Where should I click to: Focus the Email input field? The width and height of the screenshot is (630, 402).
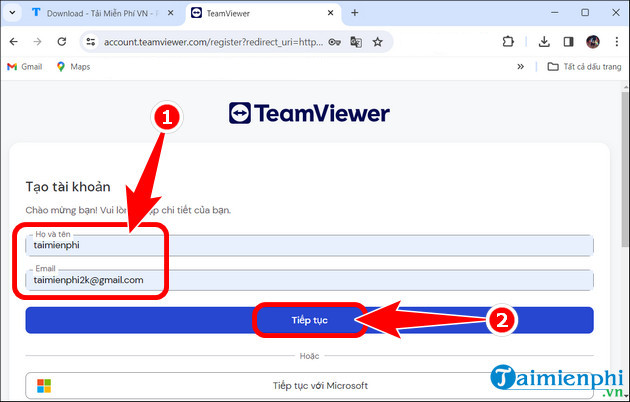tap(309, 280)
